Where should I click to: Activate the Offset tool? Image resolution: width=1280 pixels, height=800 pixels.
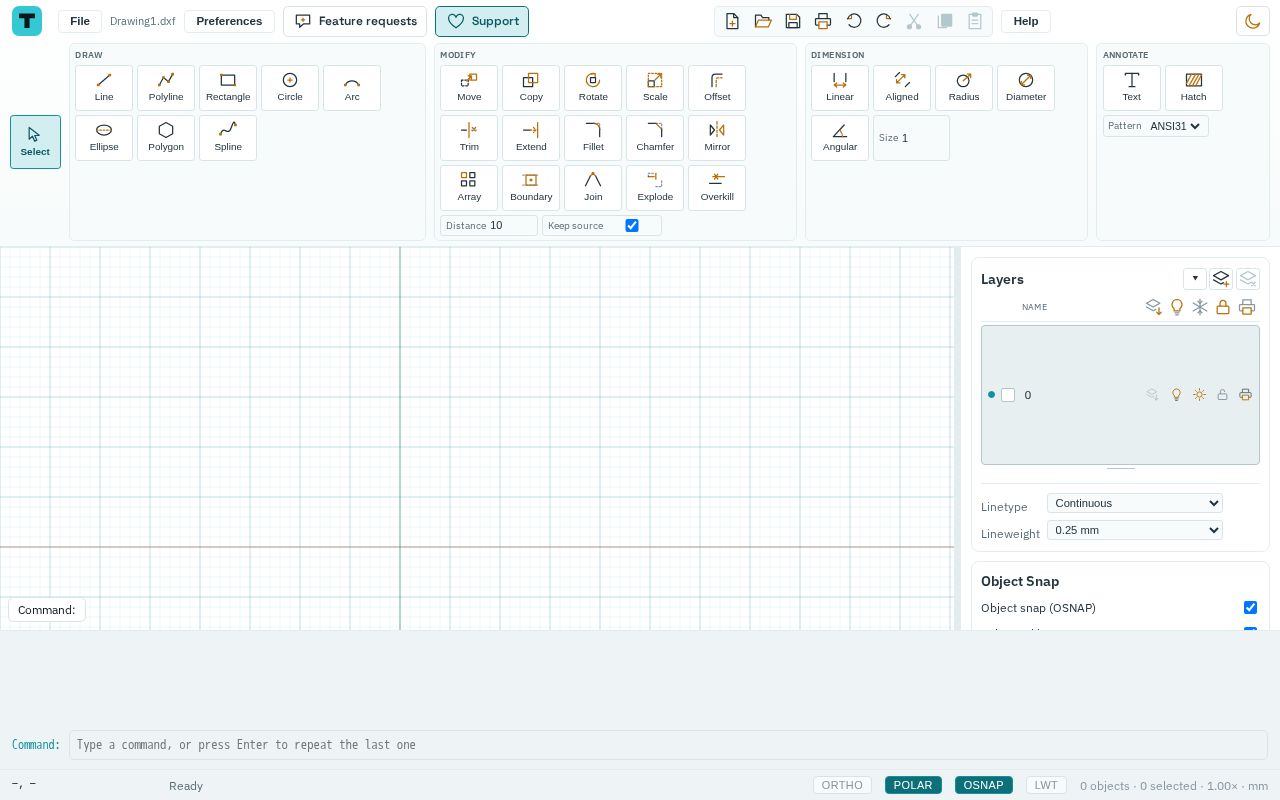point(717,88)
